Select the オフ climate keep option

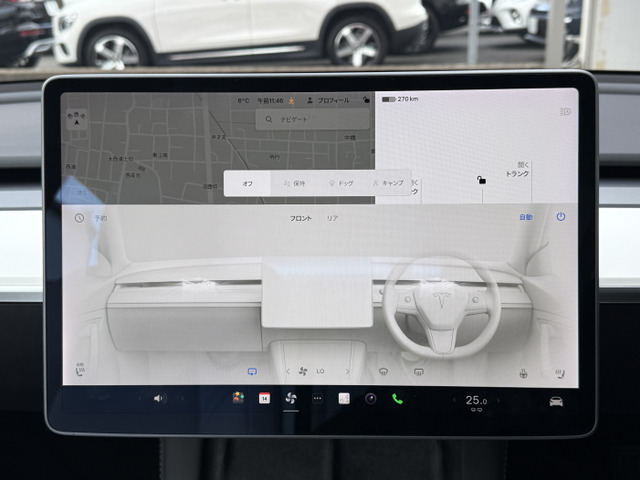tap(248, 184)
